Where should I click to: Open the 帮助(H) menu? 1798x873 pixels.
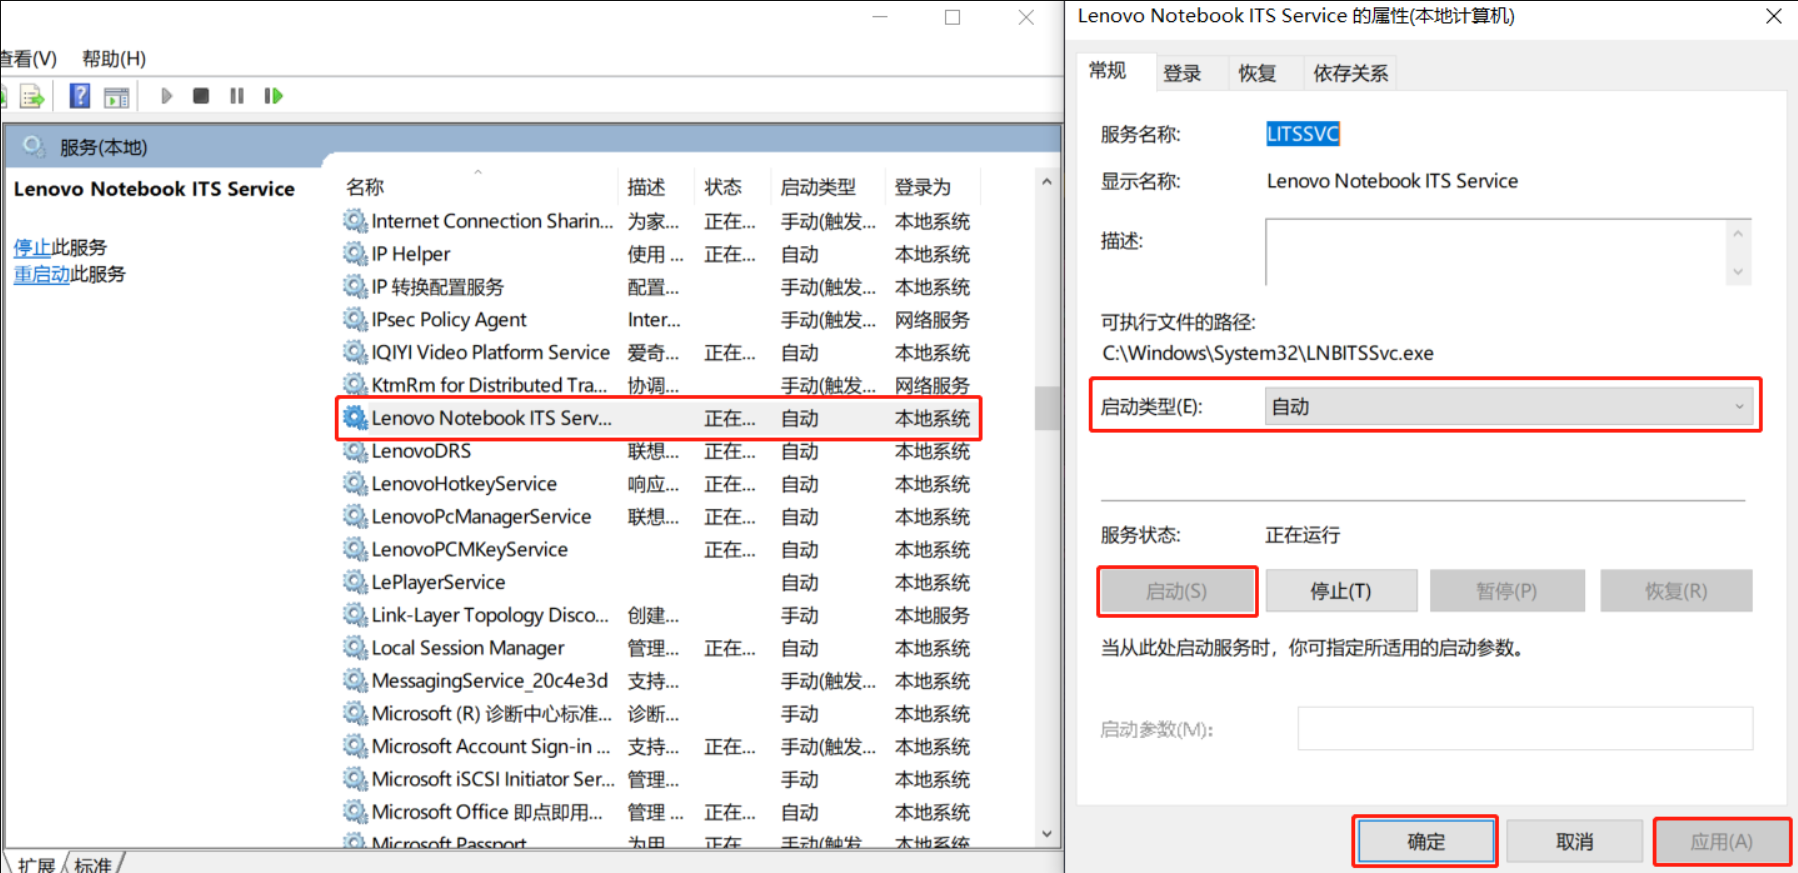(114, 59)
